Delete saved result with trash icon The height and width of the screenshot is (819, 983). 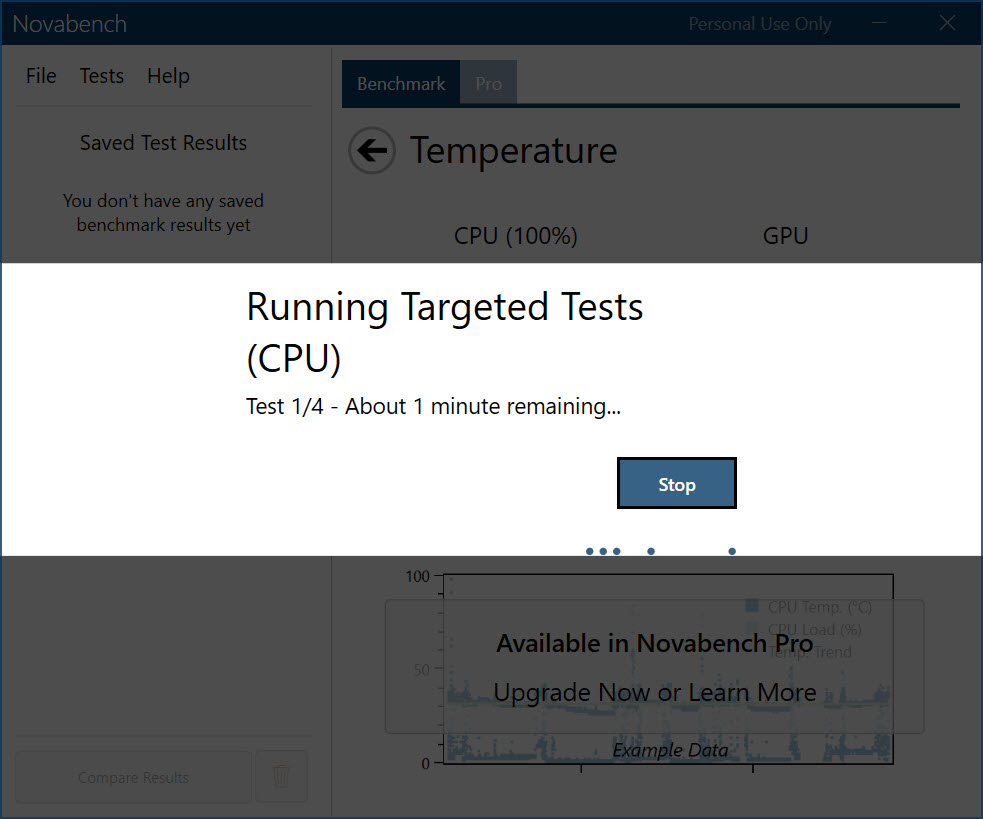pyautogui.click(x=281, y=777)
